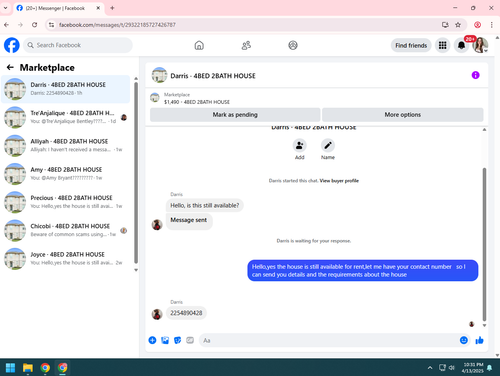Open a new browser tab
Screen dimensions: 500x376
112,8
